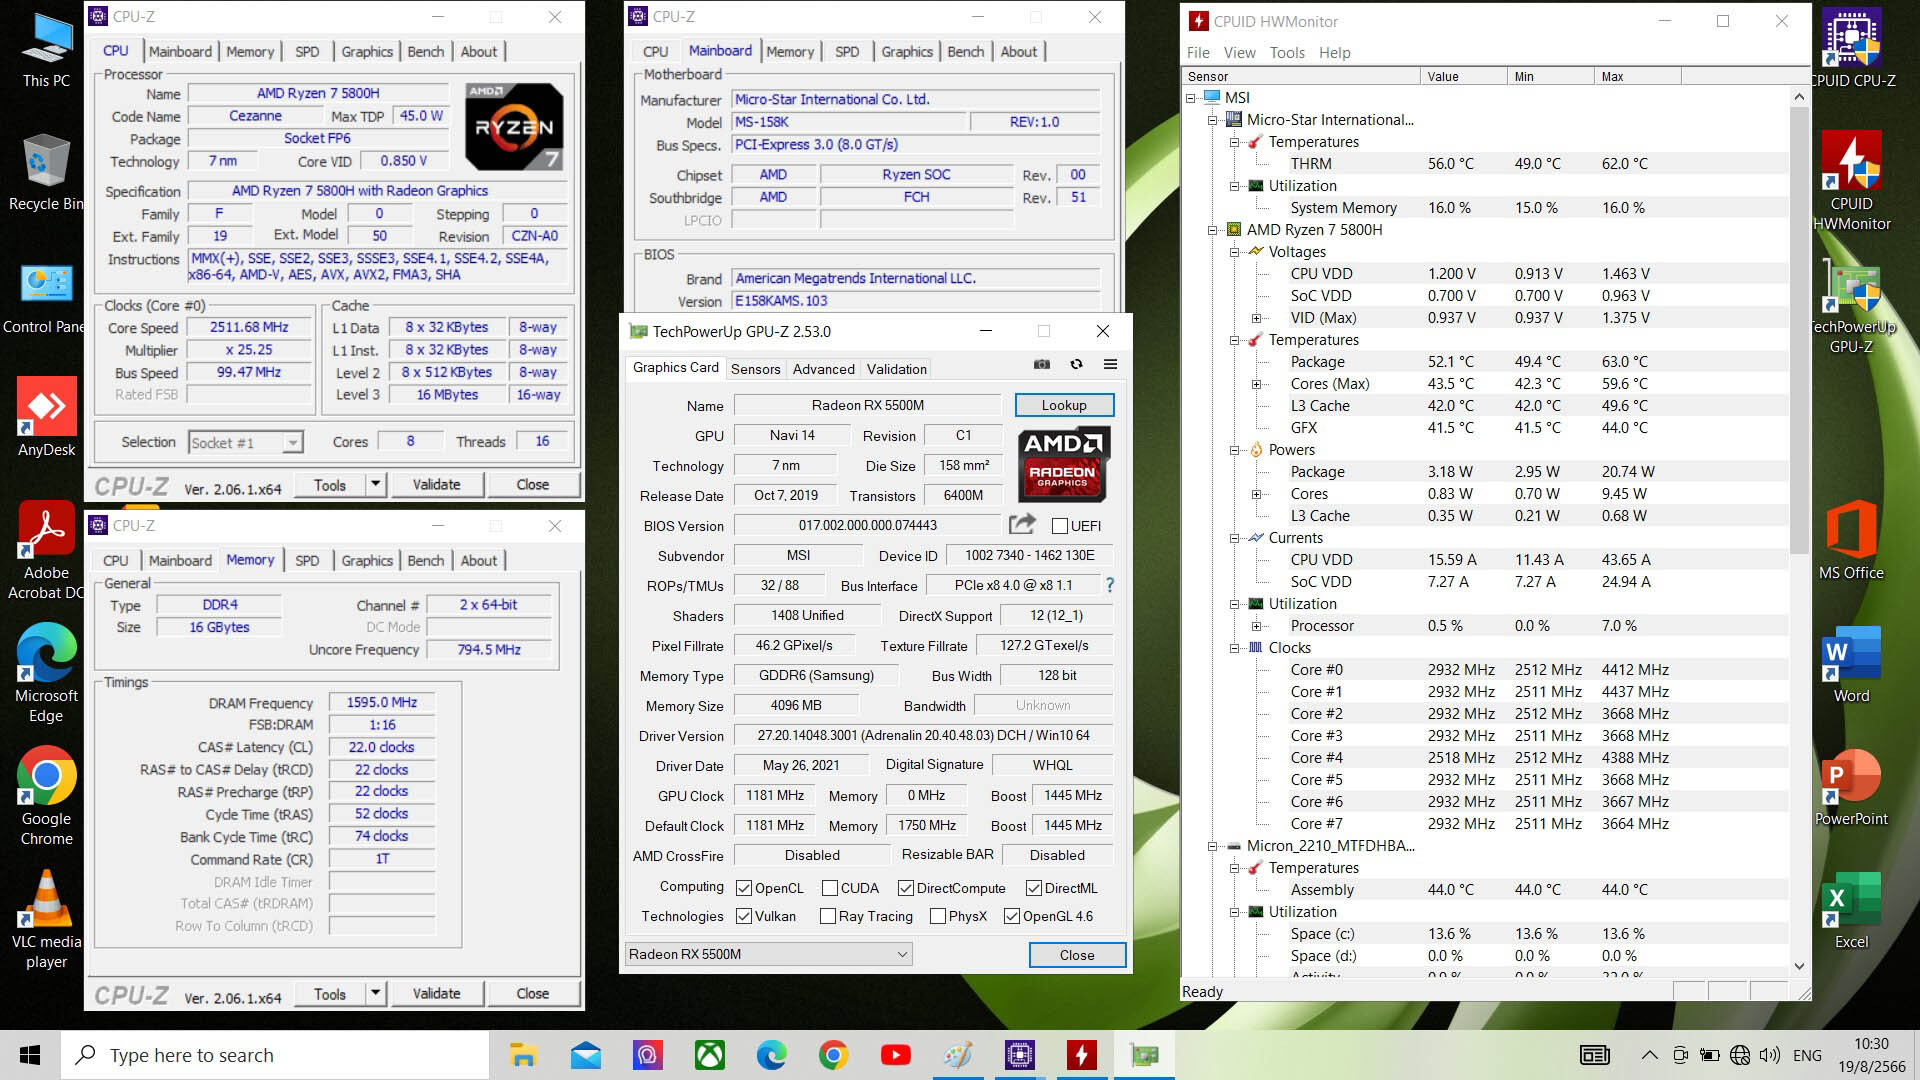Toggle the DirectML checkbox
The image size is (1920, 1080).
(x=1034, y=888)
